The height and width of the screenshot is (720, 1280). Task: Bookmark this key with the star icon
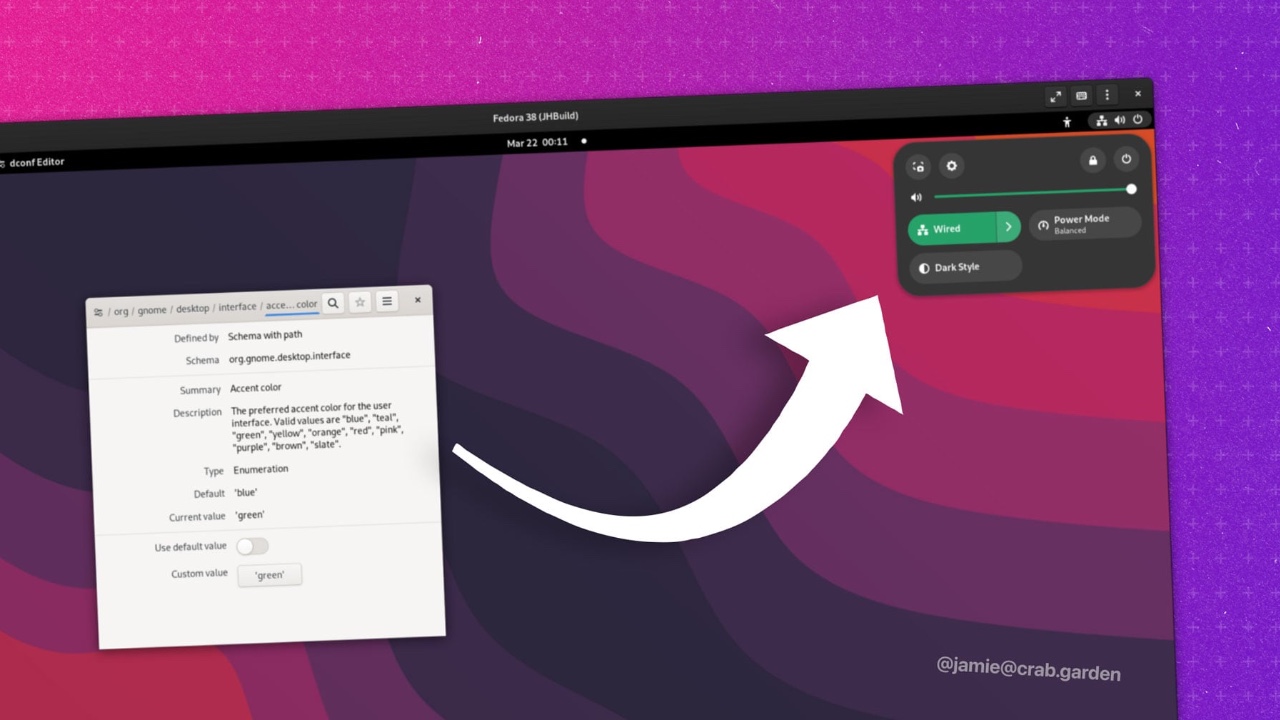360,302
